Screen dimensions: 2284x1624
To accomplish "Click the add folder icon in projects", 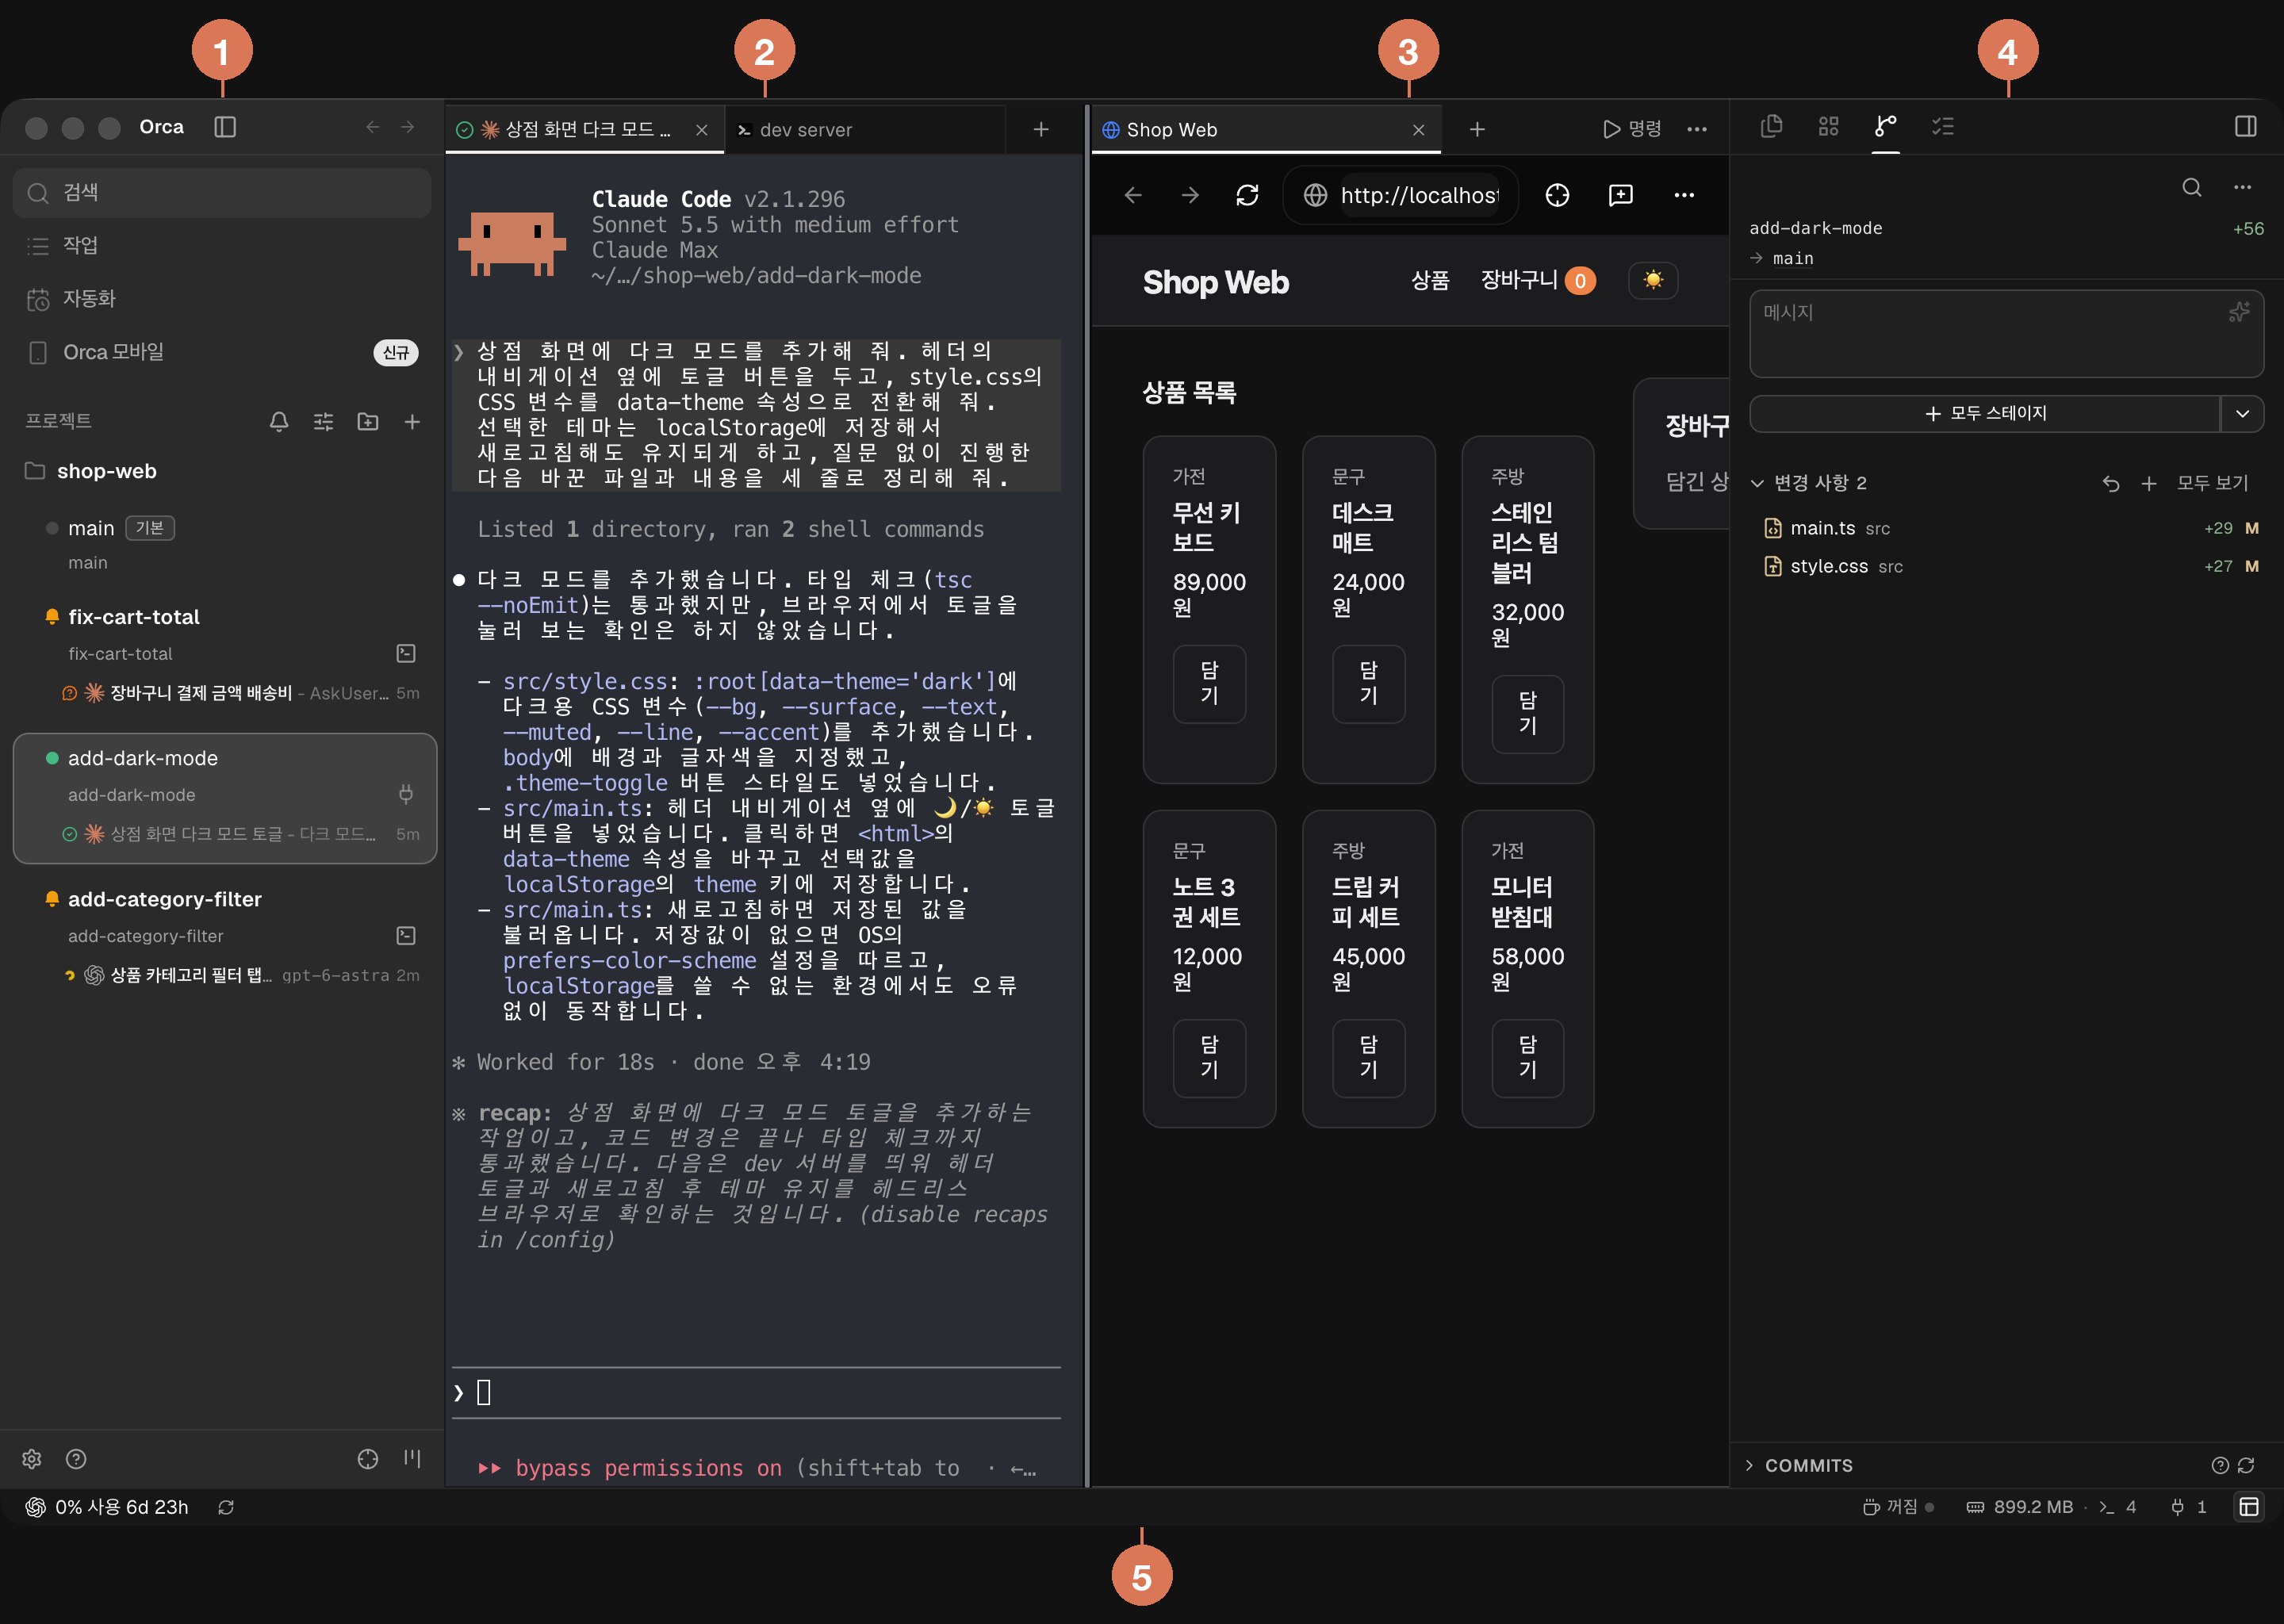I will [x=368, y=422].
